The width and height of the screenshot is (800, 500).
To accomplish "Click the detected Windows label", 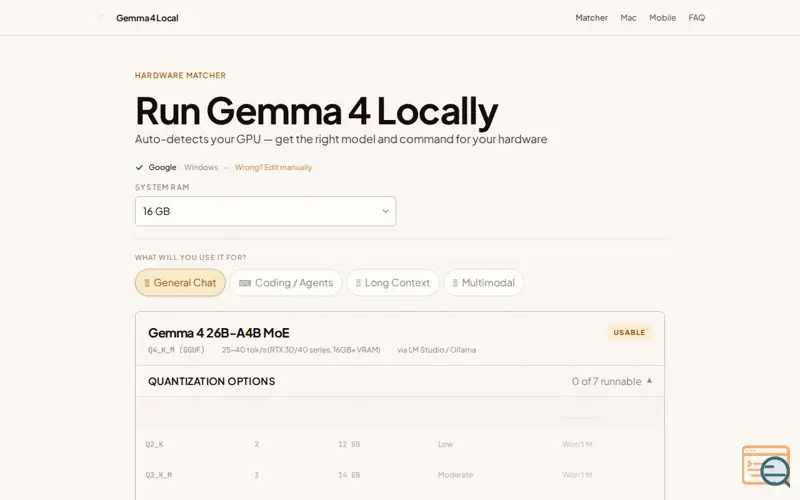I will pyautogui.click(x=201, y=167).
